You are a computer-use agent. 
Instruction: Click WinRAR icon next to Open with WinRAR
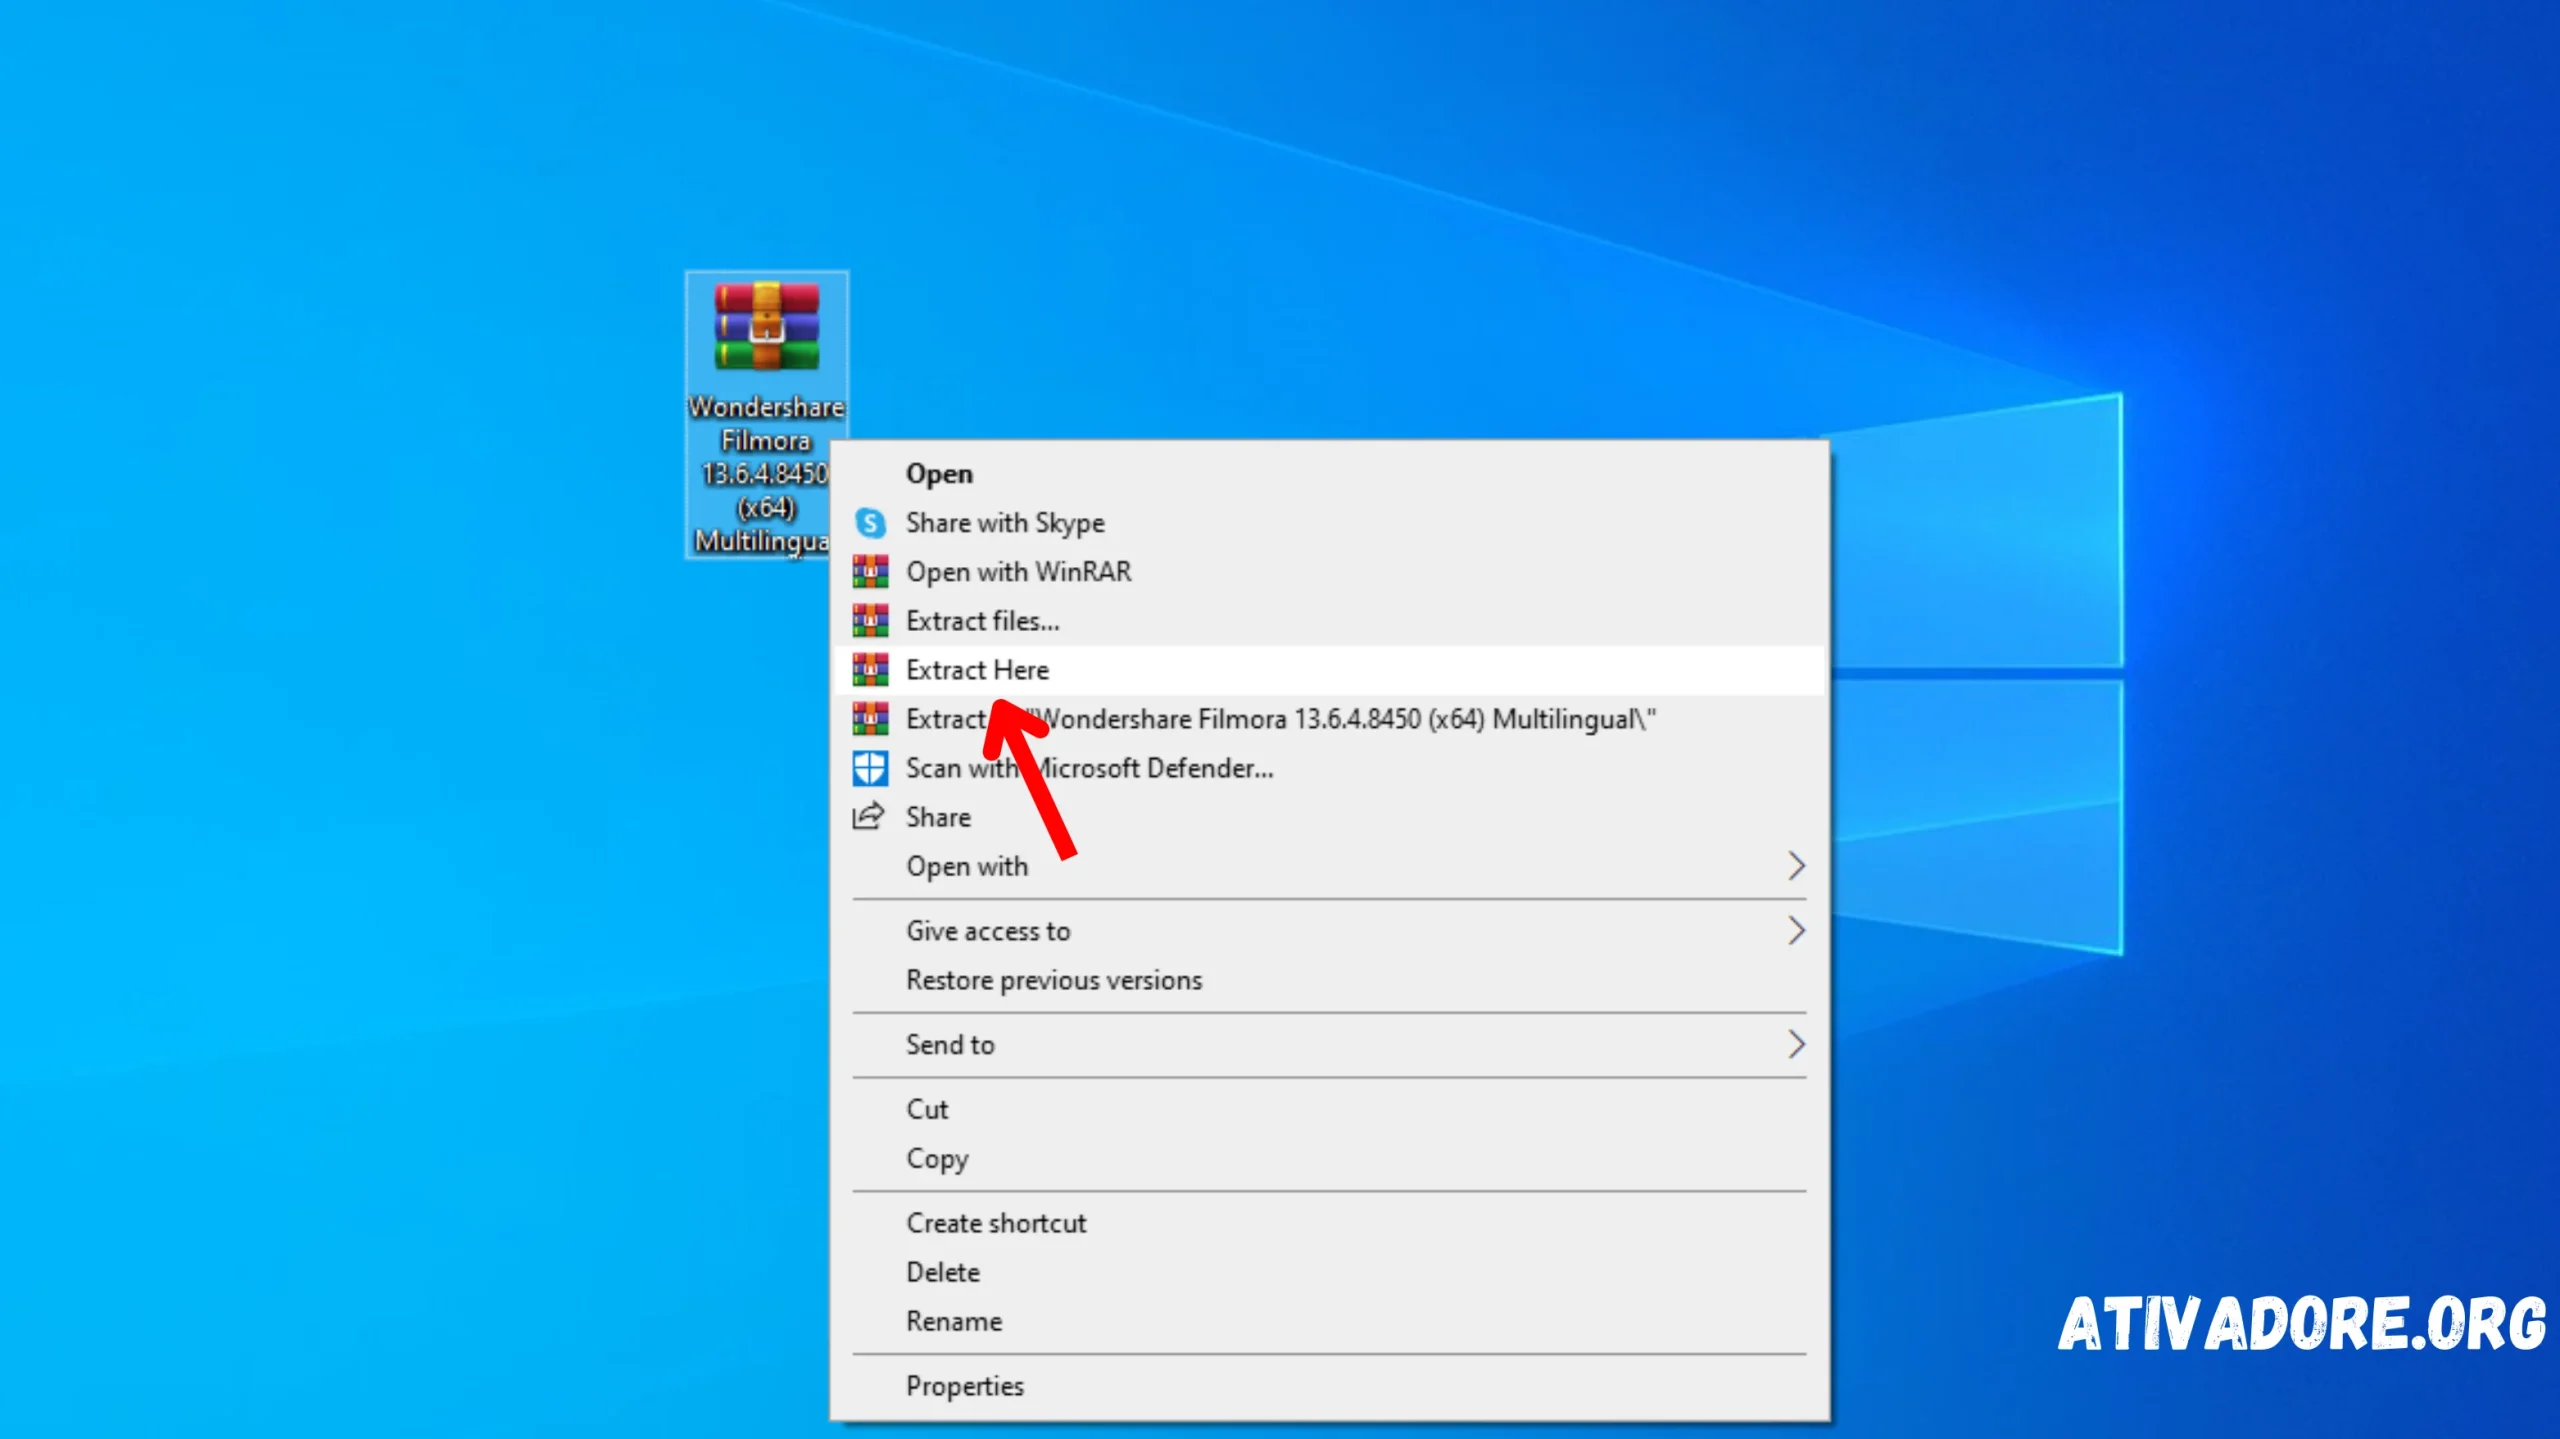[870, 572]
